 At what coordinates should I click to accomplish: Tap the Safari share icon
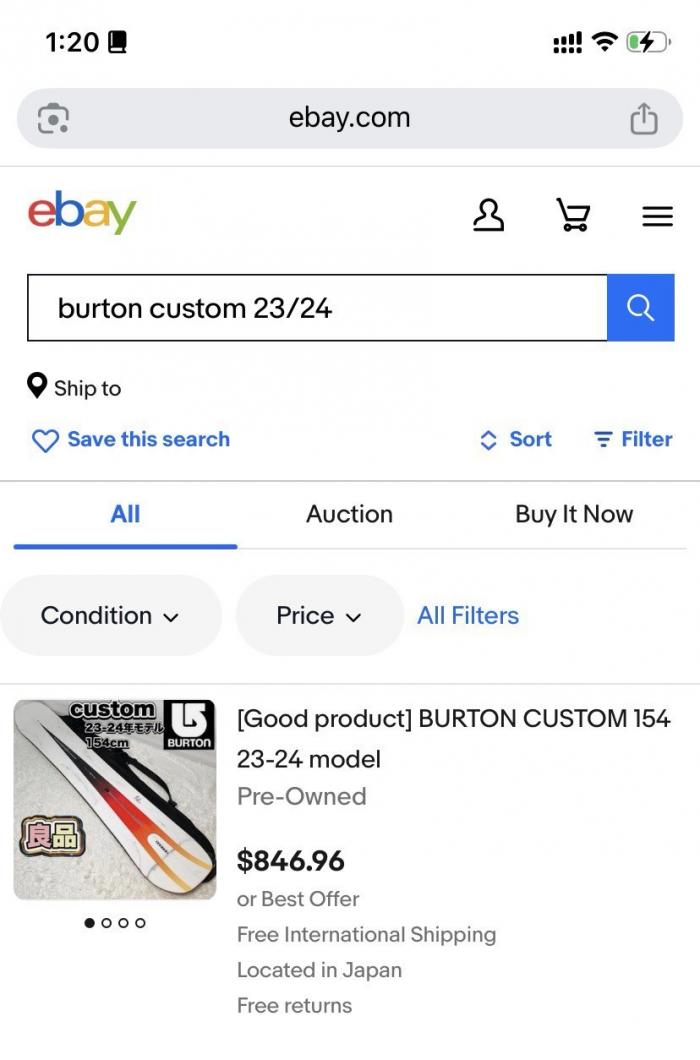pos(643,119)
